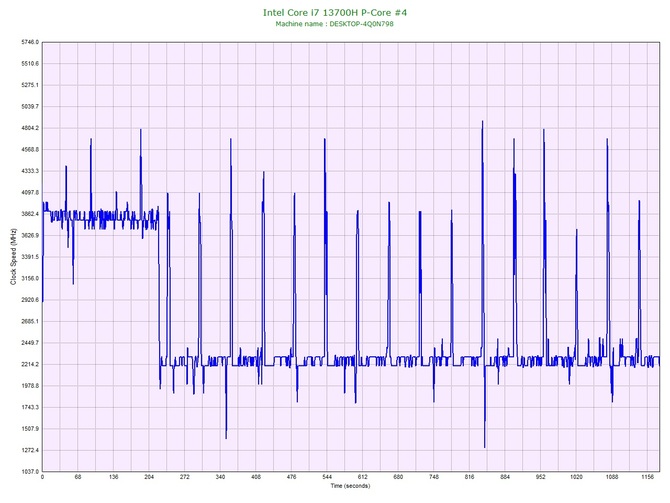Click the x-axis tick label 884
Viewport: 670px width, 503px height.
(x=505, y=477)
